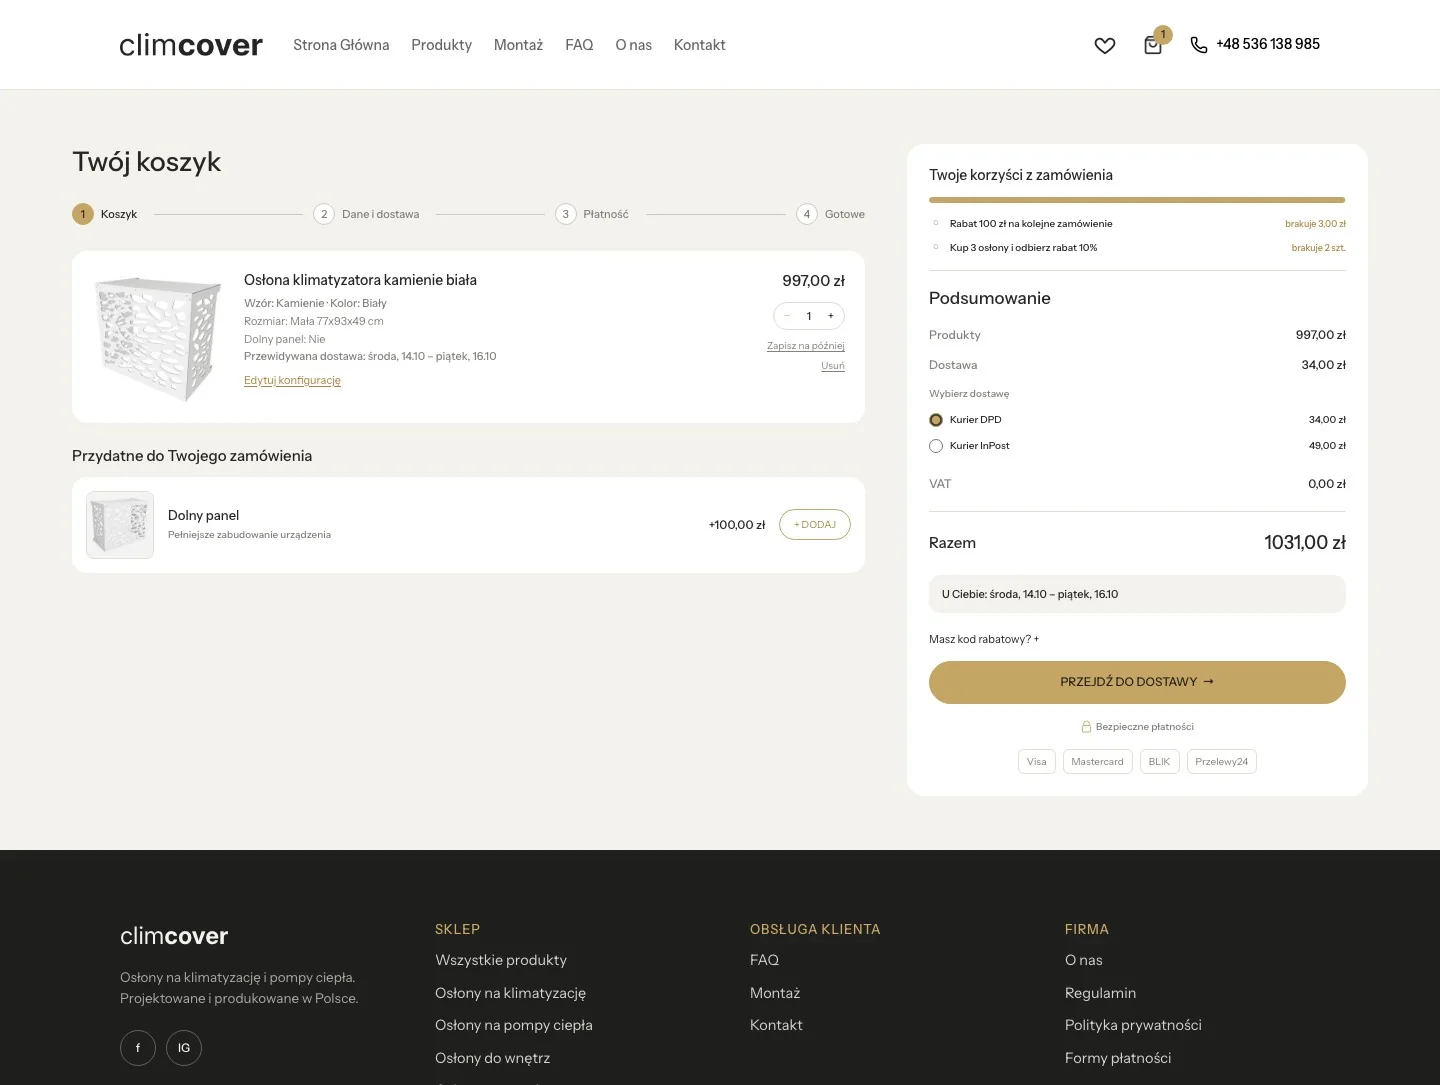Screen dimensions: 1440x1085
Task: Open the Facebook icon in footer
Action: pyautogui.click(x=138, y=1048)
